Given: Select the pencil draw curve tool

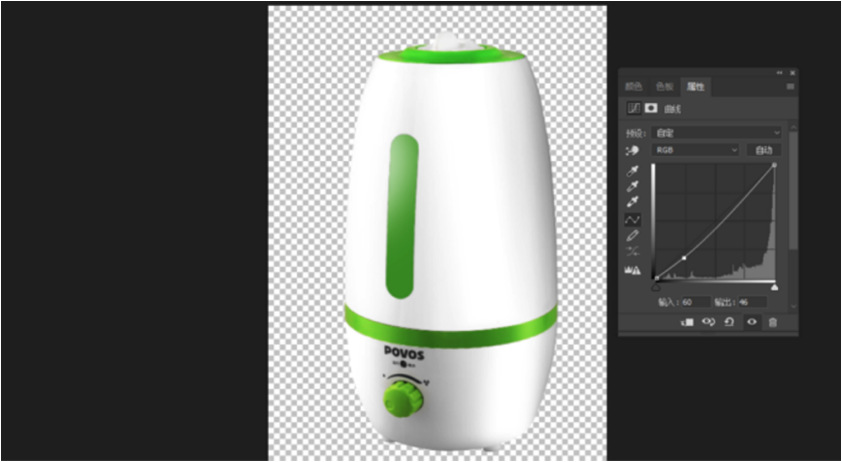Looking at the screenshot, I should point(632,236).
